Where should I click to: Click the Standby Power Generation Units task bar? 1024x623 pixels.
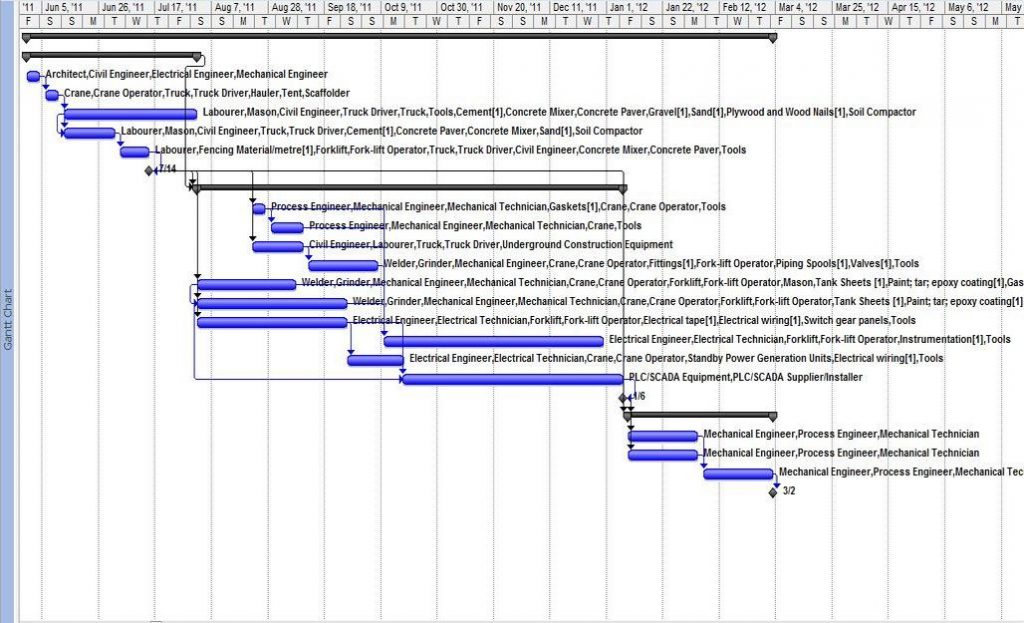[x=375, y=358]
